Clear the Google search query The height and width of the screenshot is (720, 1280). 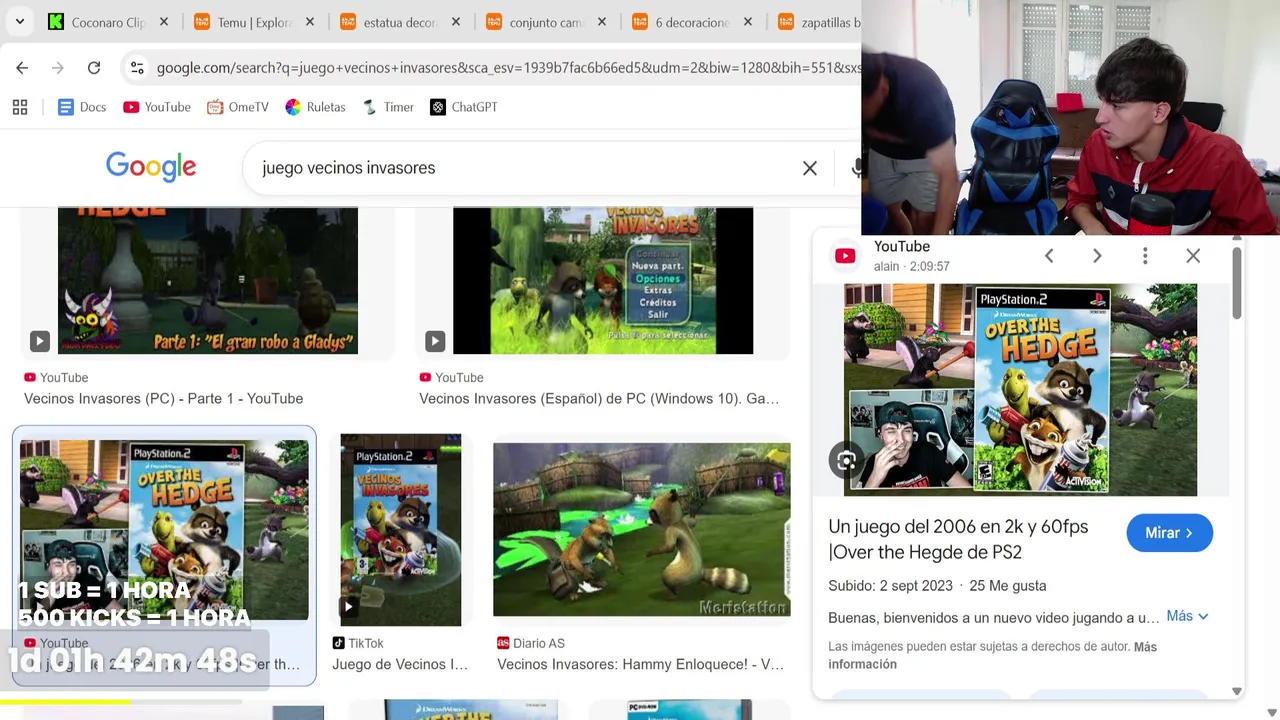coord(810,168)
